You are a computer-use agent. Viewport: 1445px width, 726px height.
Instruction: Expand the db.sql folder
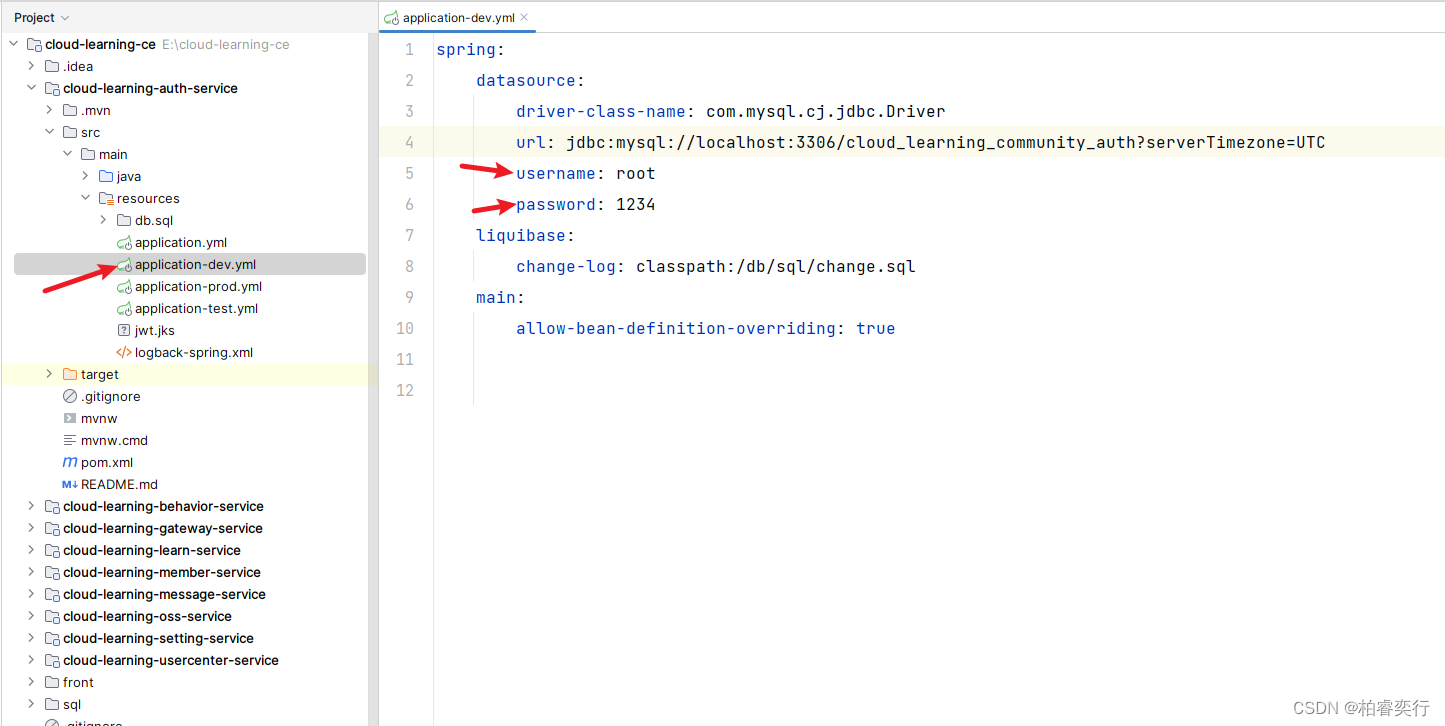coord(104,220)
